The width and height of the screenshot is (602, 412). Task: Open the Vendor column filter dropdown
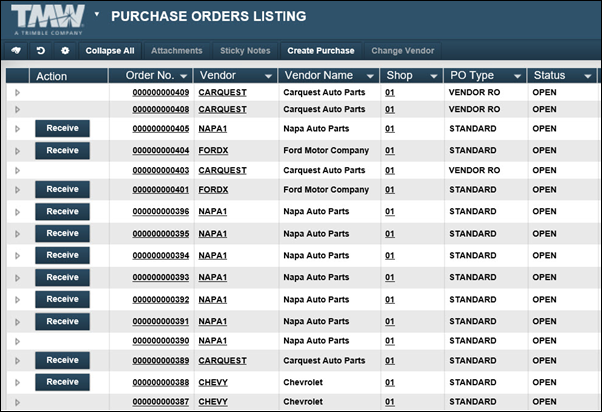point(268,76)
